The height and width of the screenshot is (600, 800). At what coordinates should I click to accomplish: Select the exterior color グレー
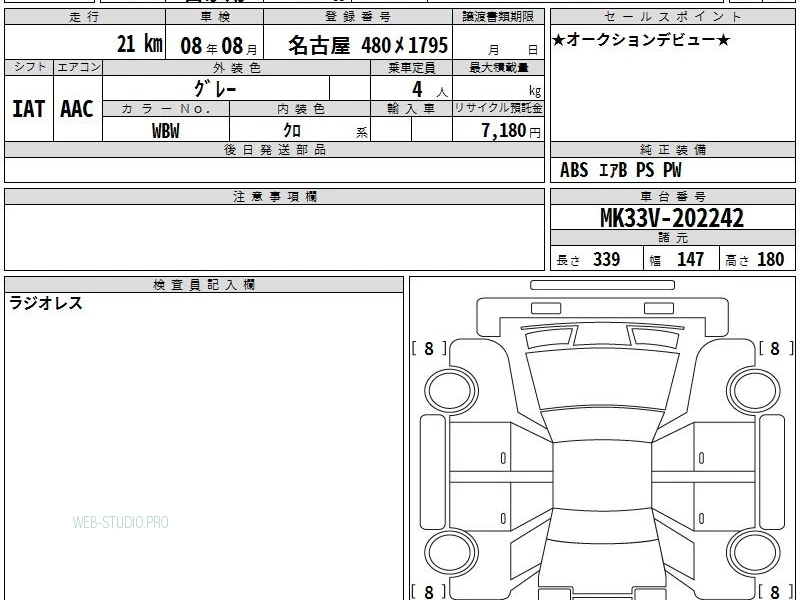pyautogui.click(x=215, y=89)
